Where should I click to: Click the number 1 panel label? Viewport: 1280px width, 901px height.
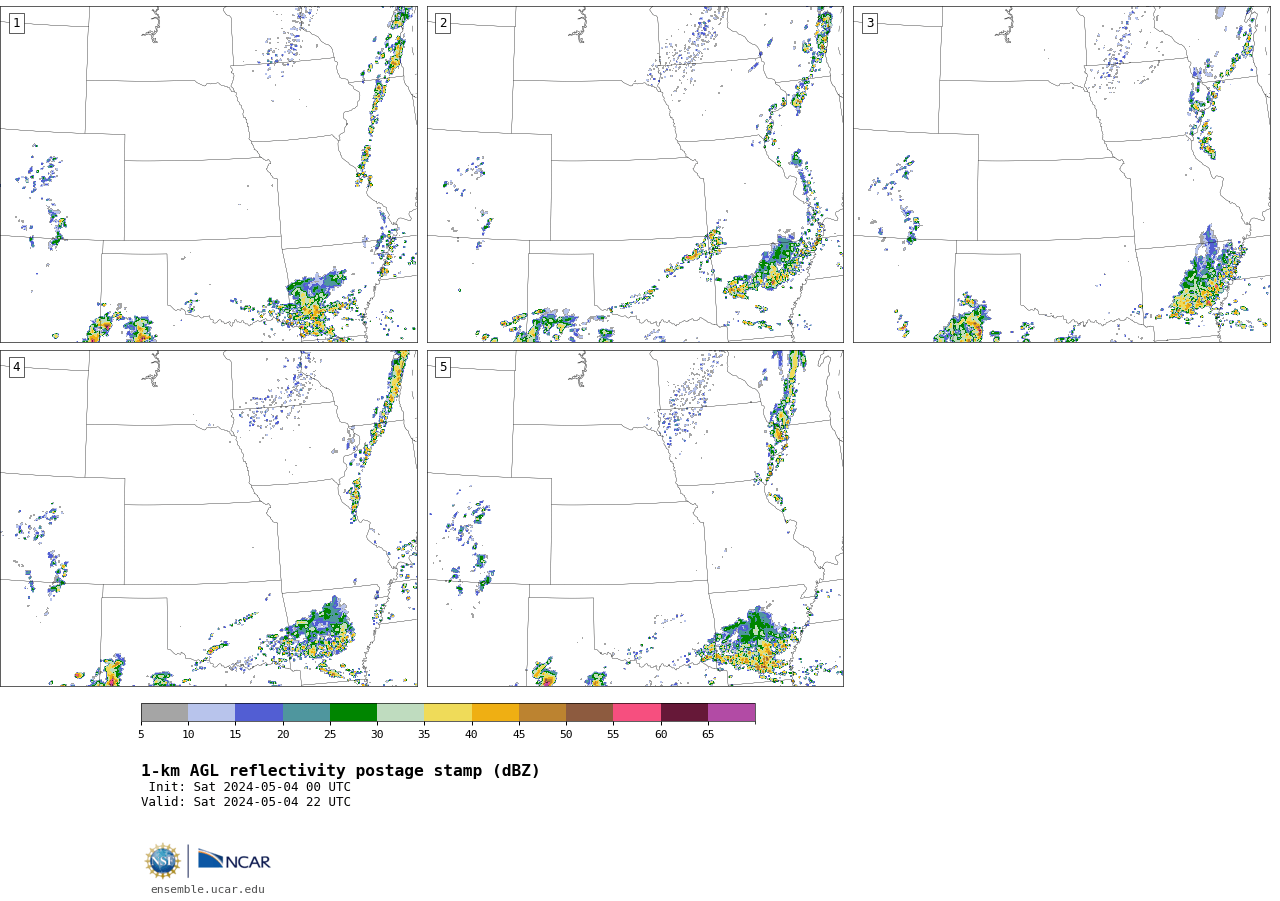click(x=16, y=23)
